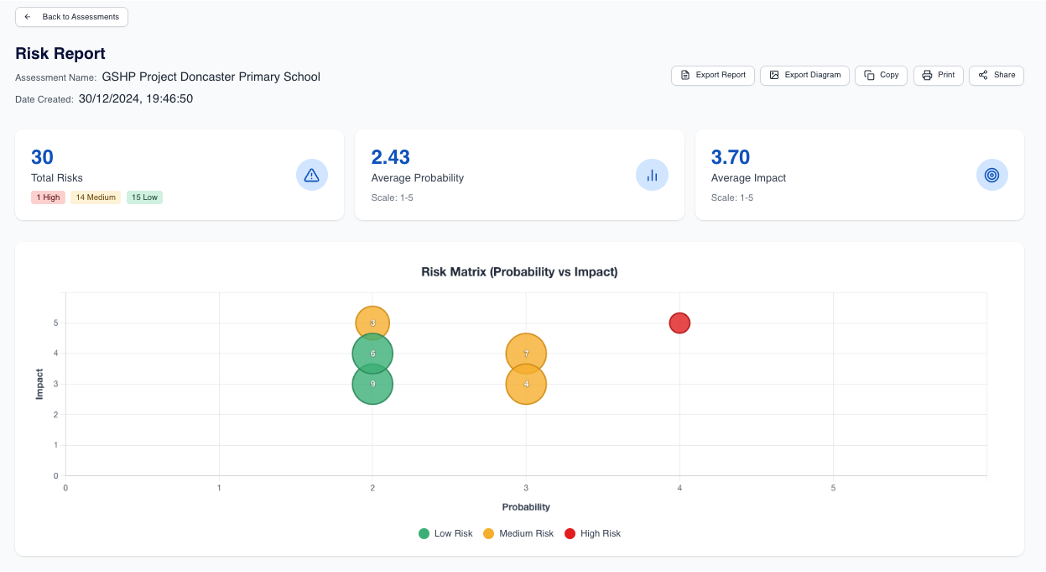Click the Copy icon
The width and height of the screenshot is (1046, 572).
coord(869,75)
